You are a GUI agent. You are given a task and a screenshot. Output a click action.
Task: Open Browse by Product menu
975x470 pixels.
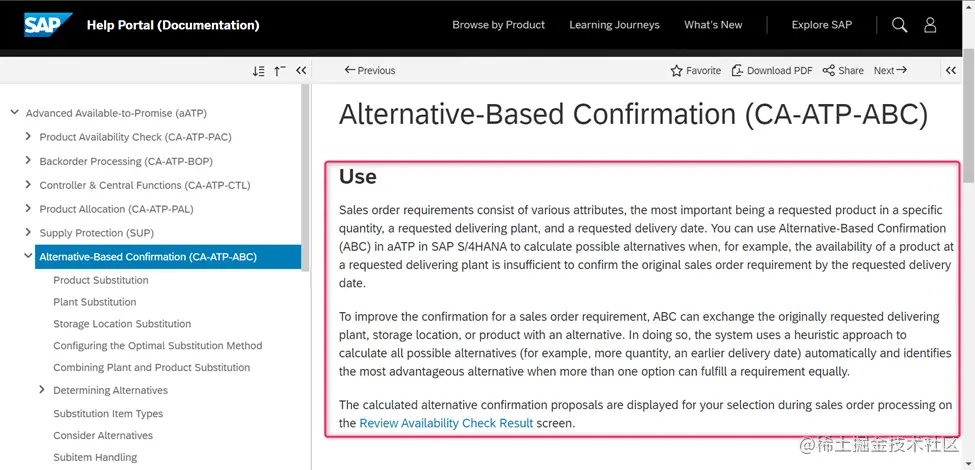[499, 25]
